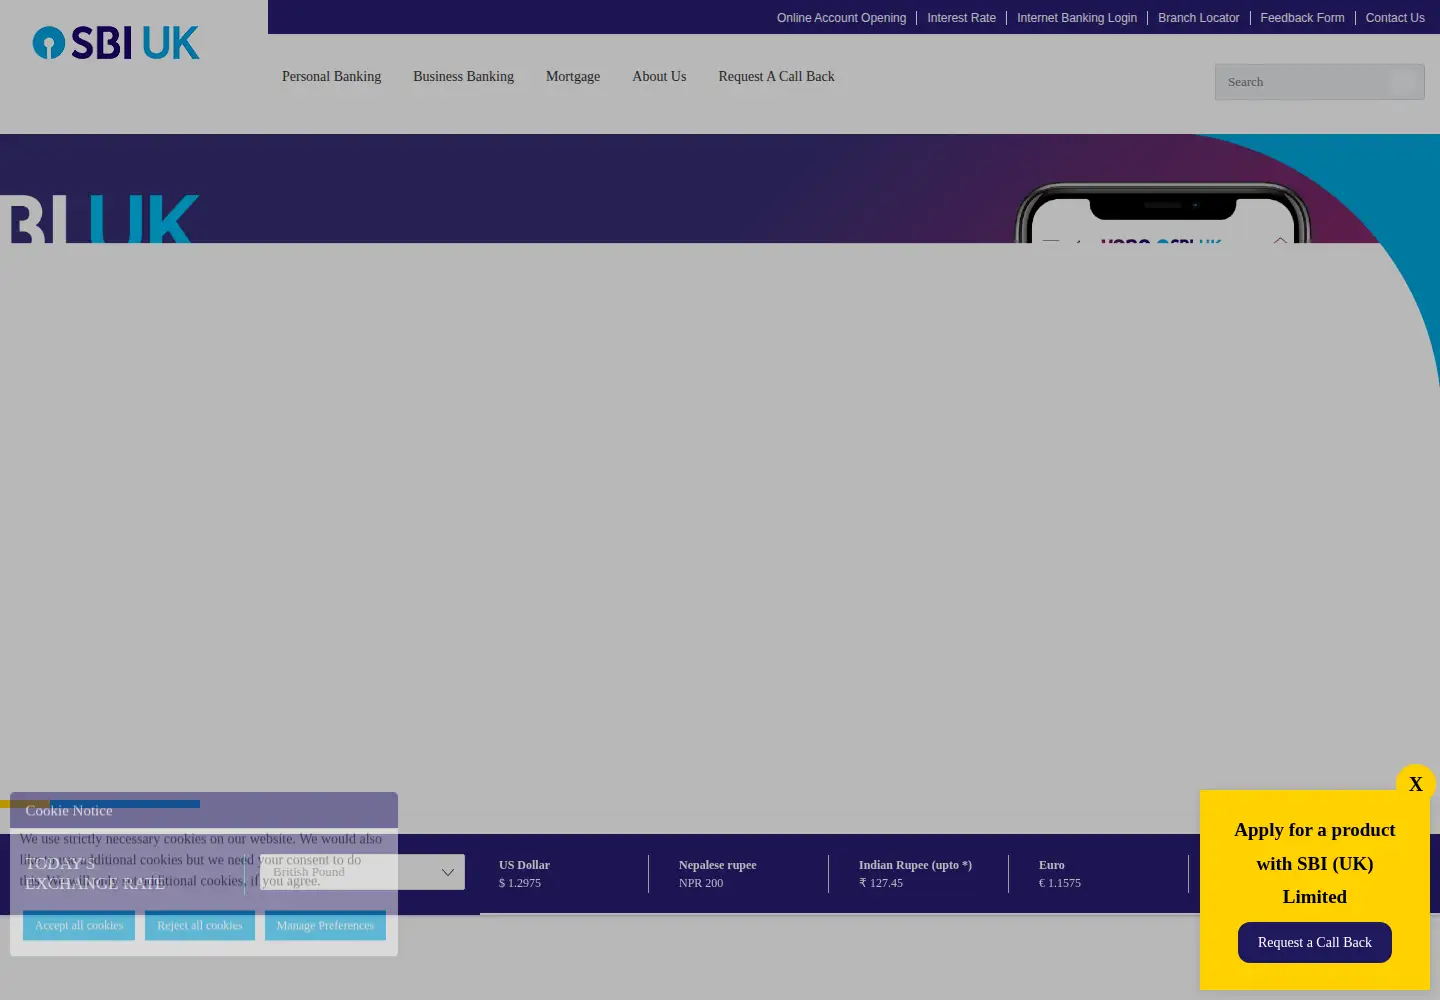
Task: Select the Indian Rupee rate ₹ 127.45
Action: pyautogui.click(x=915, y=874)
